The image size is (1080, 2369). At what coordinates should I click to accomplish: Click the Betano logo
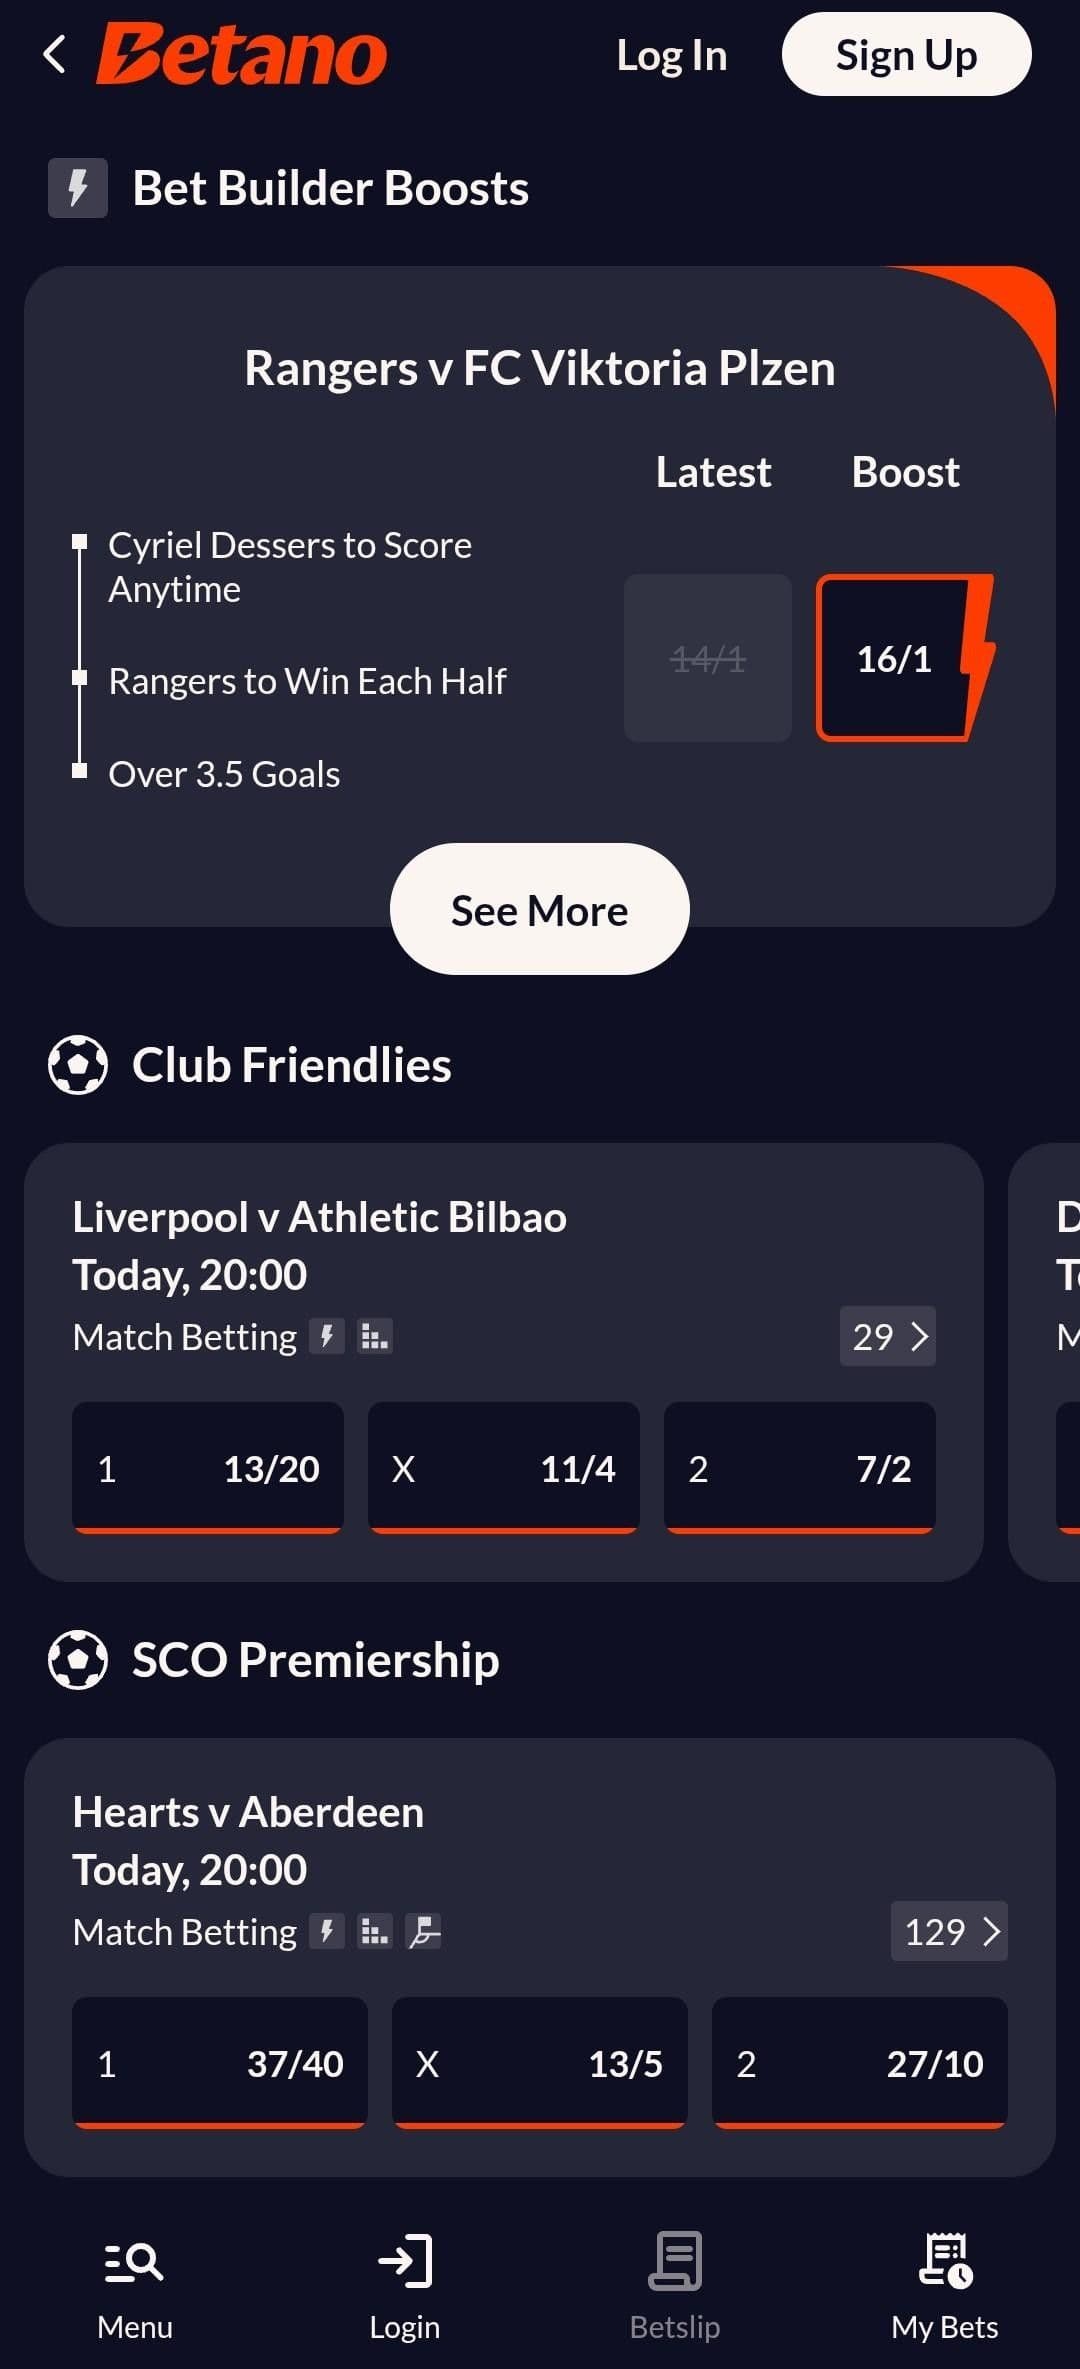(238, 55)
